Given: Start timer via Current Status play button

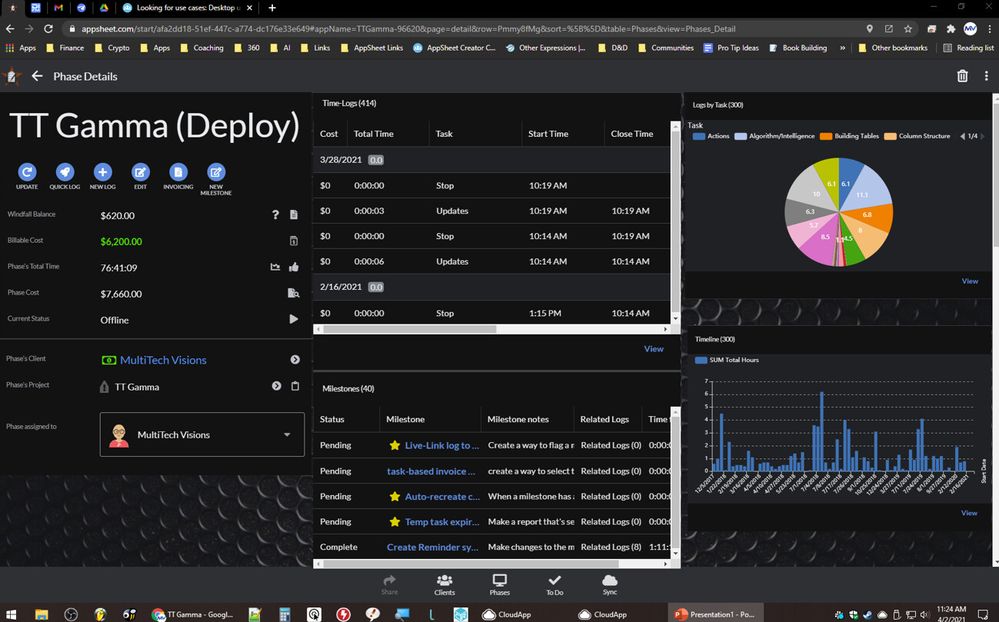Looking at the screenshot, I should (x=294, y=319).
